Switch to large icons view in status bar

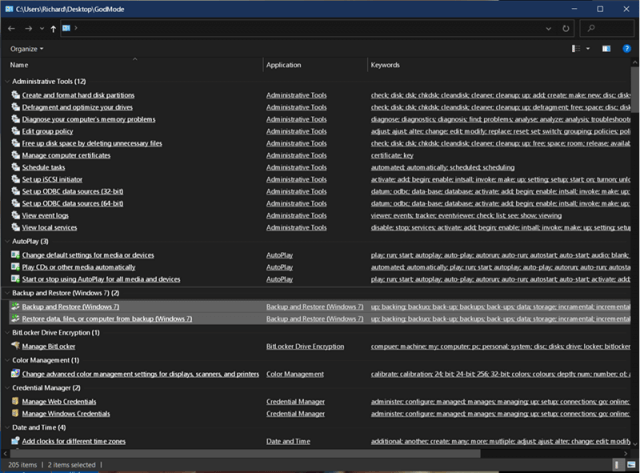(631, 465)
